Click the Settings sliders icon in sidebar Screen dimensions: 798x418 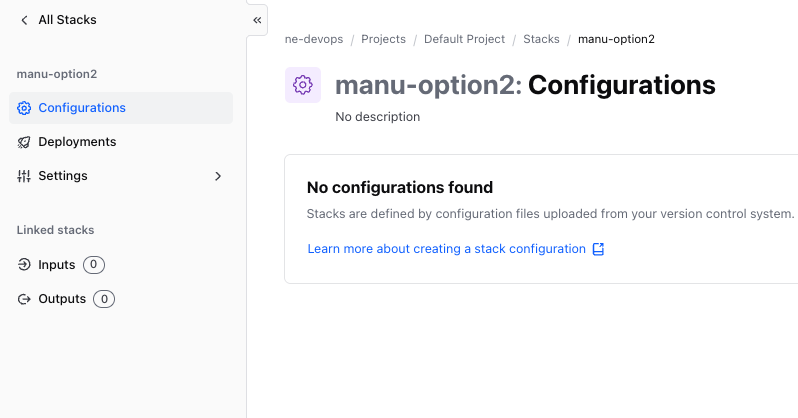(x=25, y=176)
